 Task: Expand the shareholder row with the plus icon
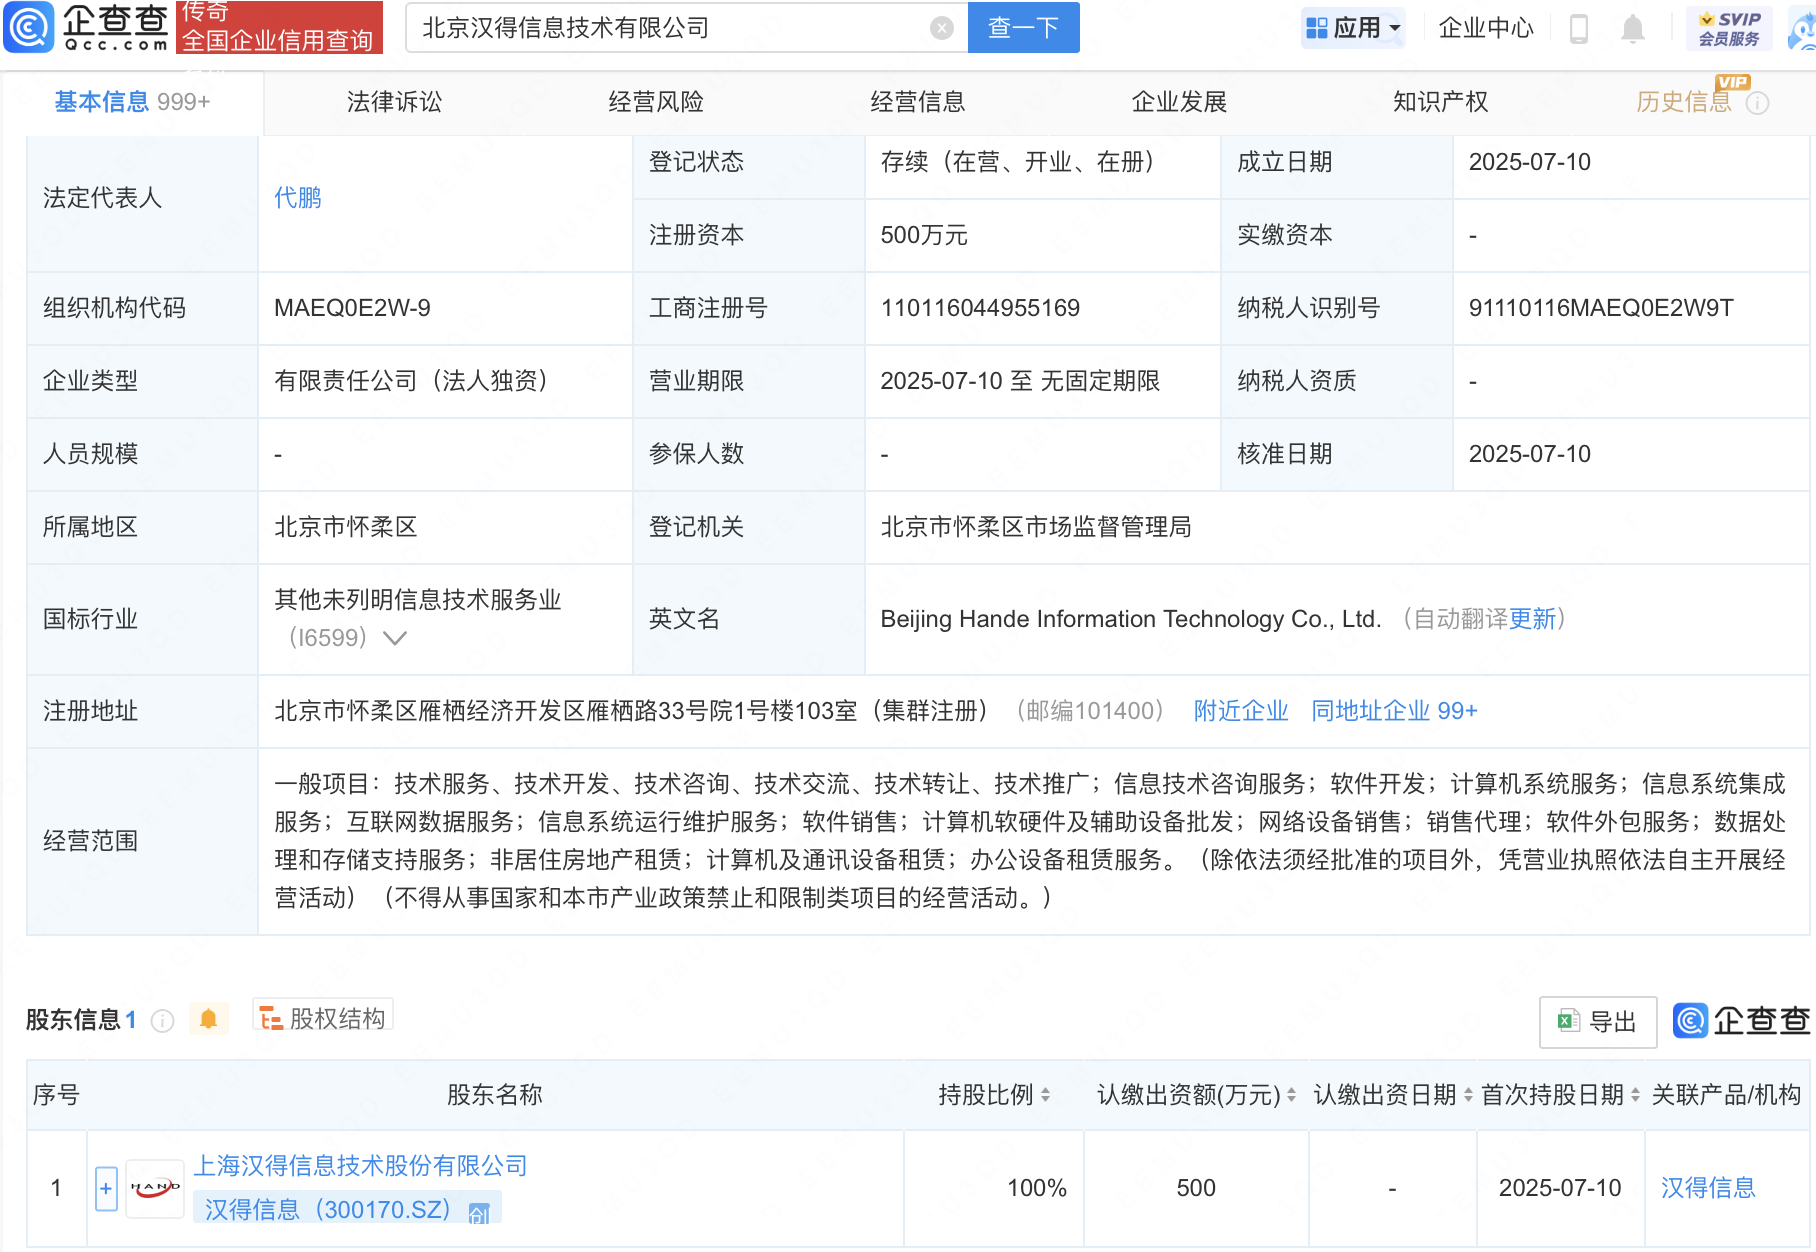coord(105,1188)
